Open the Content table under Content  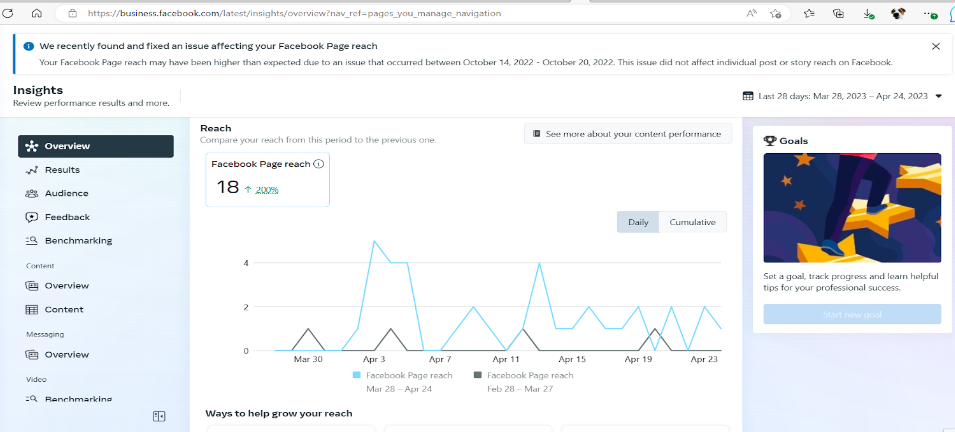point(63,310)
